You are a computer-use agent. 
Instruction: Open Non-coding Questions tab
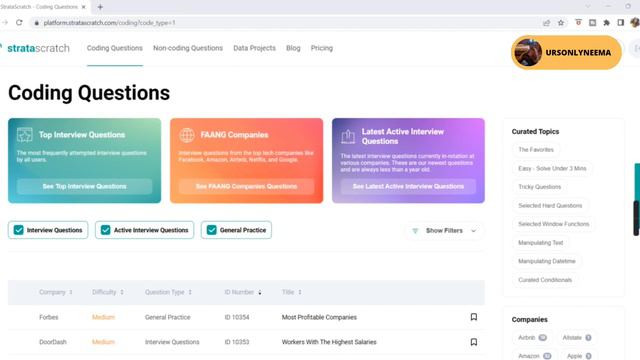click(x=188, y=48)
